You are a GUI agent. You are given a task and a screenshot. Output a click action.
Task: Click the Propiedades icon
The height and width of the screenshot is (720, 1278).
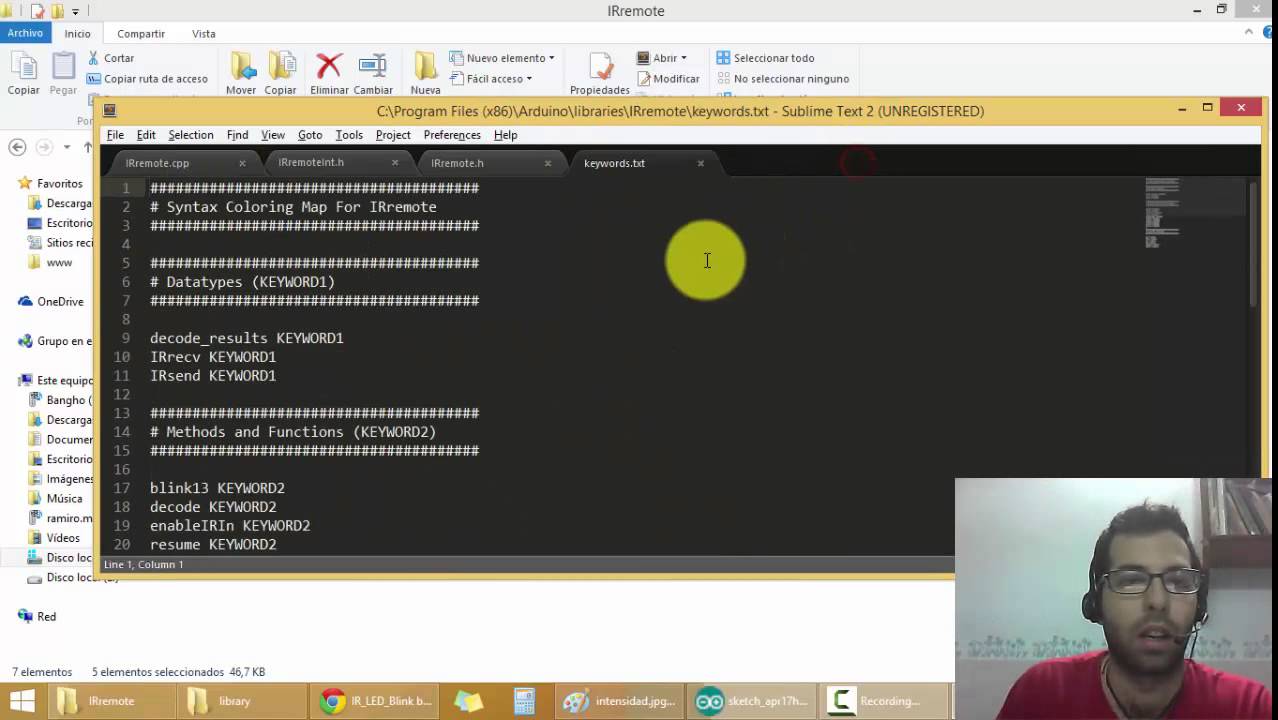[x=600, y=67]
